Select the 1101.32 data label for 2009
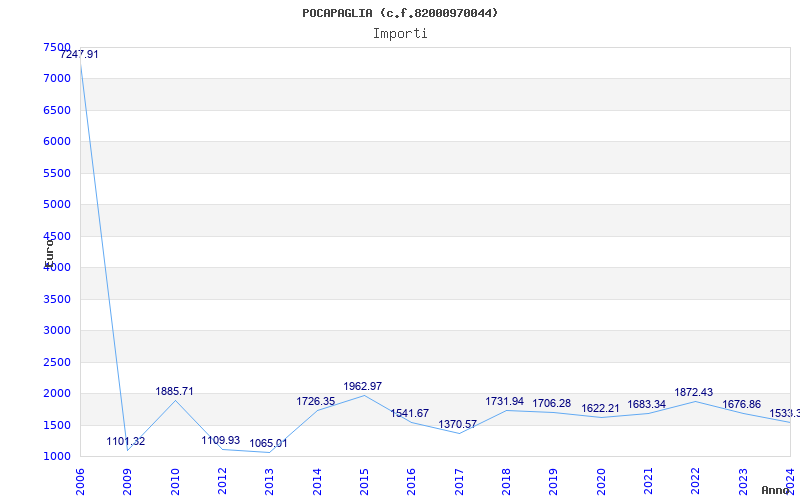This screenshot has width=800, height=500. 126,441
